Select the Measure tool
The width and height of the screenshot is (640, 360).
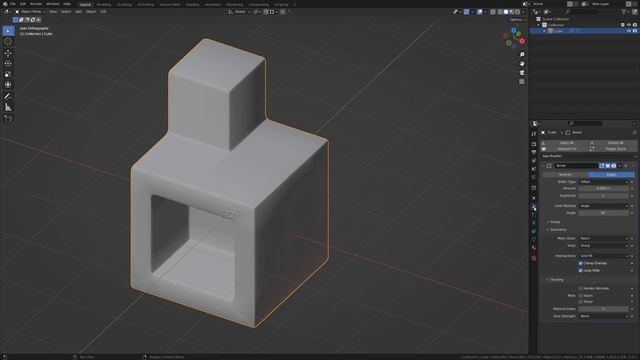pyautogui.click(x=8, y=107)
